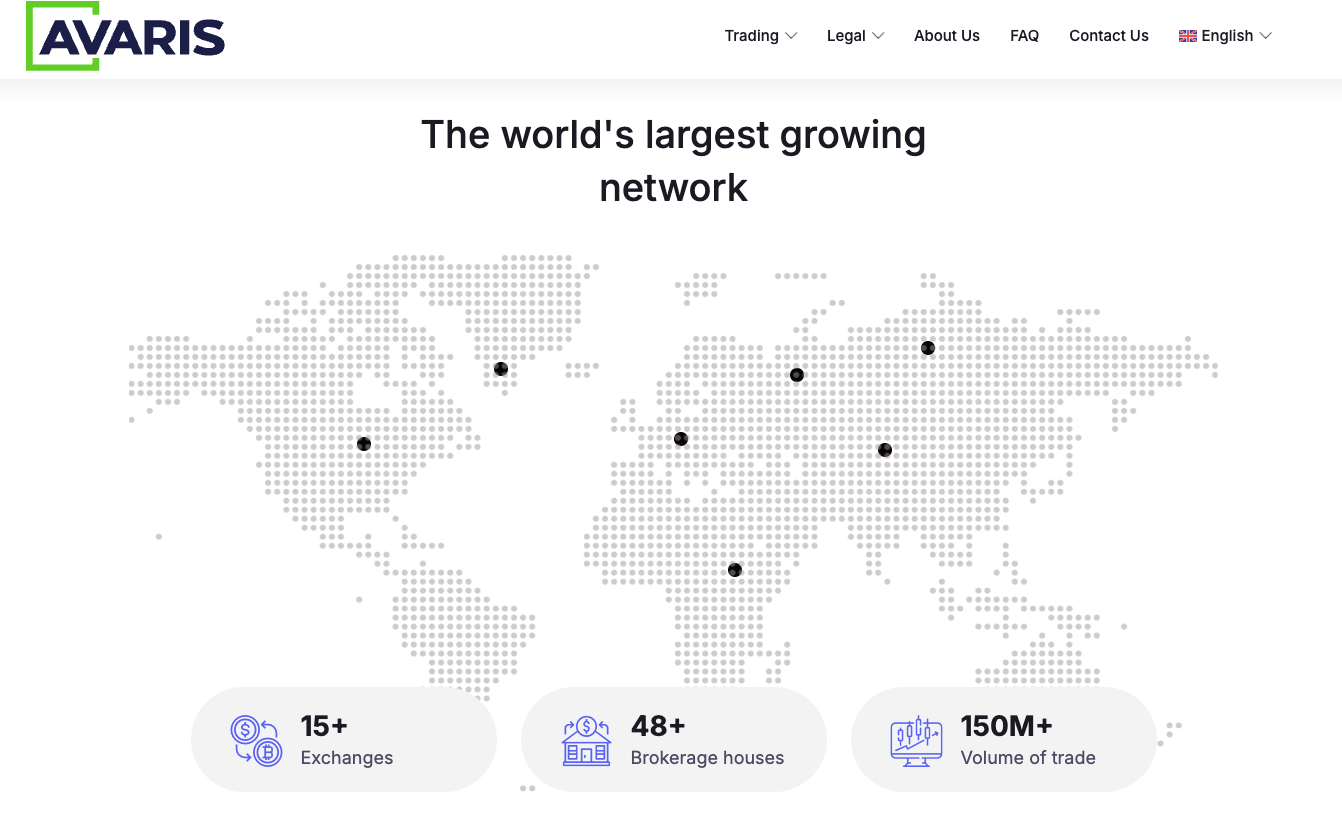The image size is (1342, 837).
Task: Navigate to Contact Us
Action: click(x=1109, y=36)
